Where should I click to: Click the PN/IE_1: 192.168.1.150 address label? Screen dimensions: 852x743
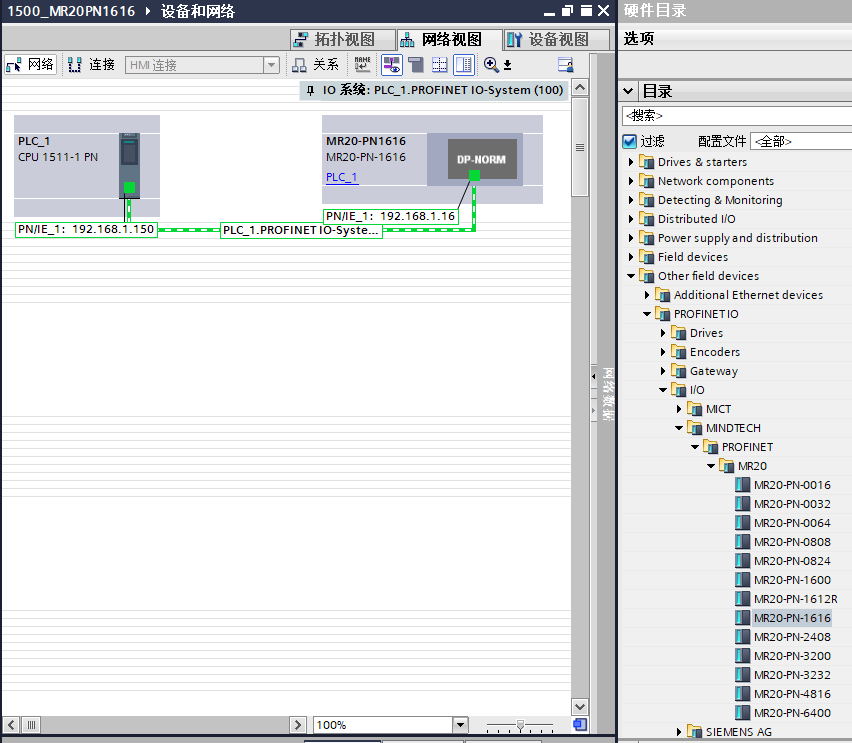pyautogui.click(x=86, y=229)
